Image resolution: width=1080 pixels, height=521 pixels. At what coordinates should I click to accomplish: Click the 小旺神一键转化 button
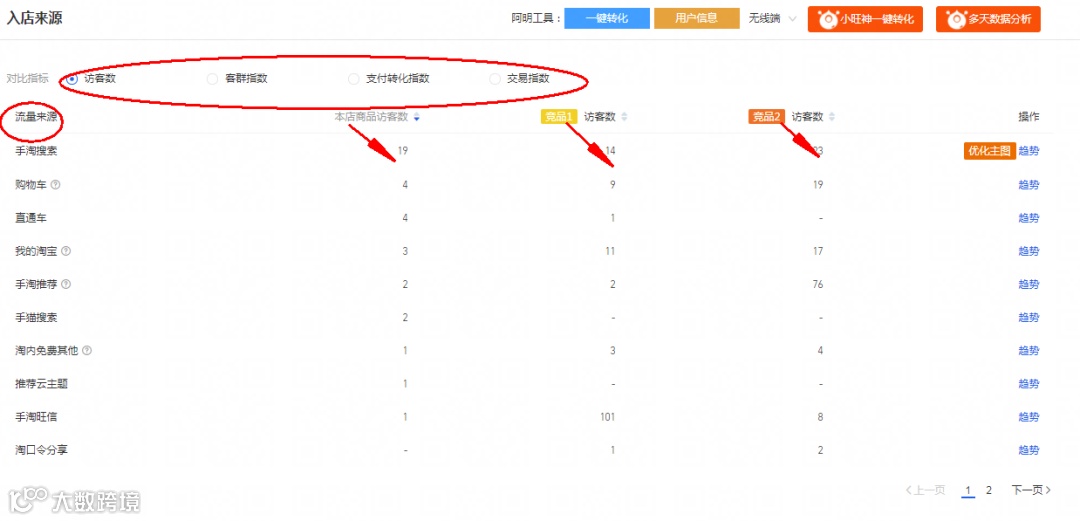tap(866, 19)
